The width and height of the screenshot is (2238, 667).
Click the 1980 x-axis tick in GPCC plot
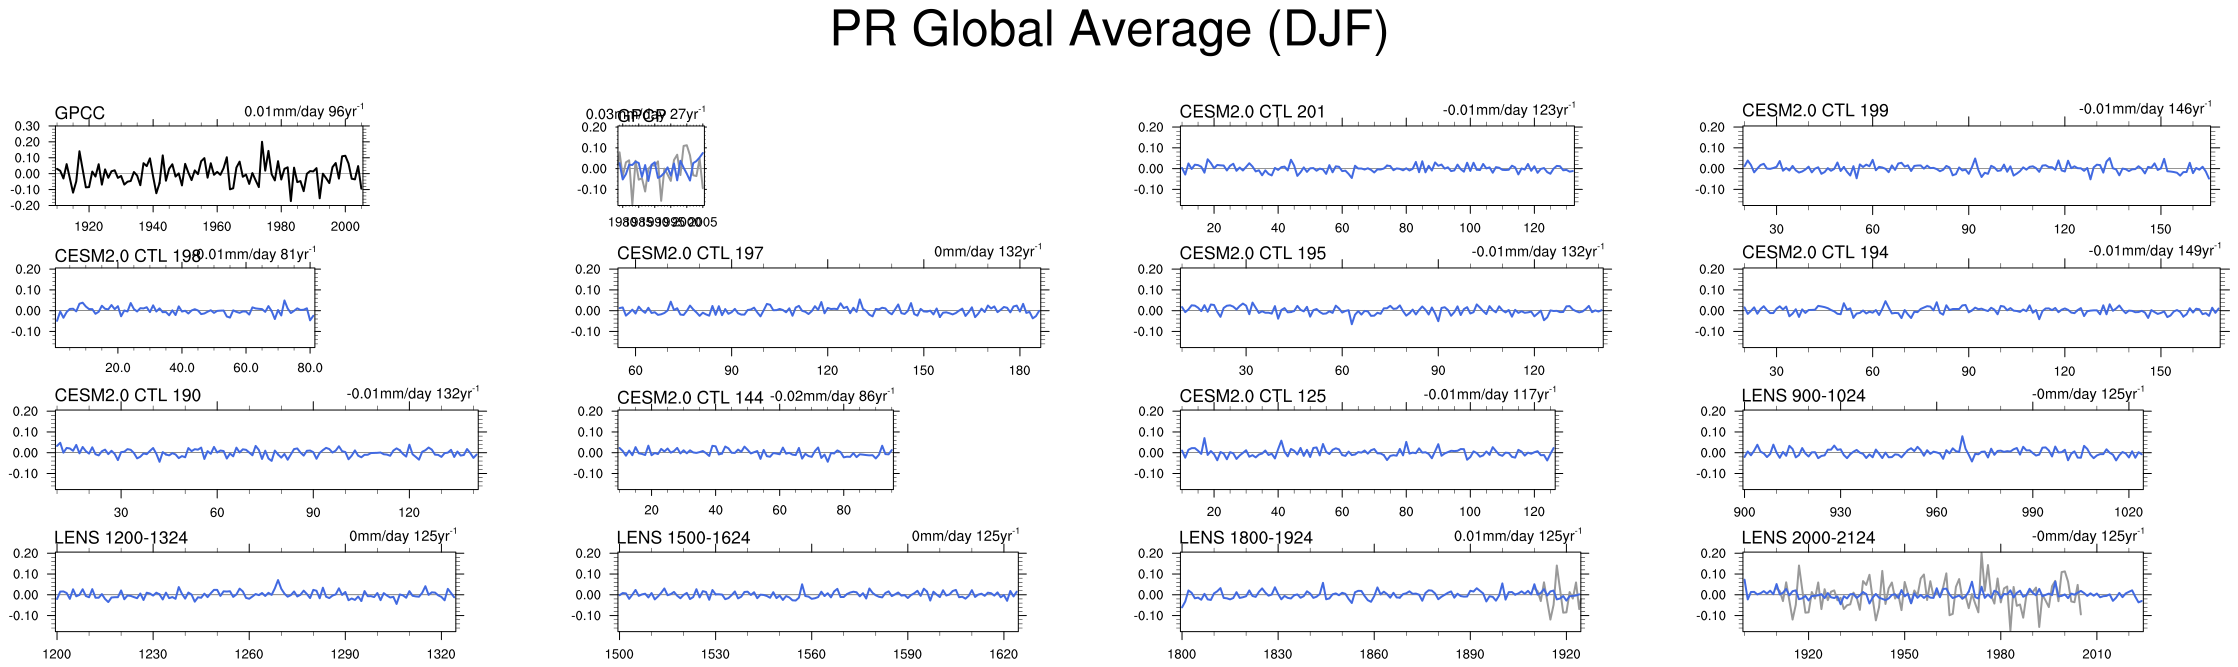tap(281, 227)
